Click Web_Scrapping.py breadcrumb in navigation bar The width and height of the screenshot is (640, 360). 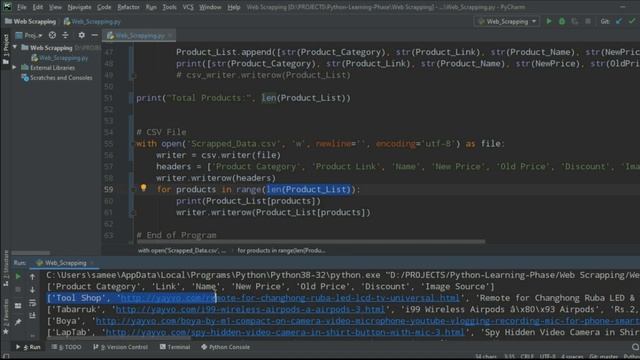(x=92, y=21)
